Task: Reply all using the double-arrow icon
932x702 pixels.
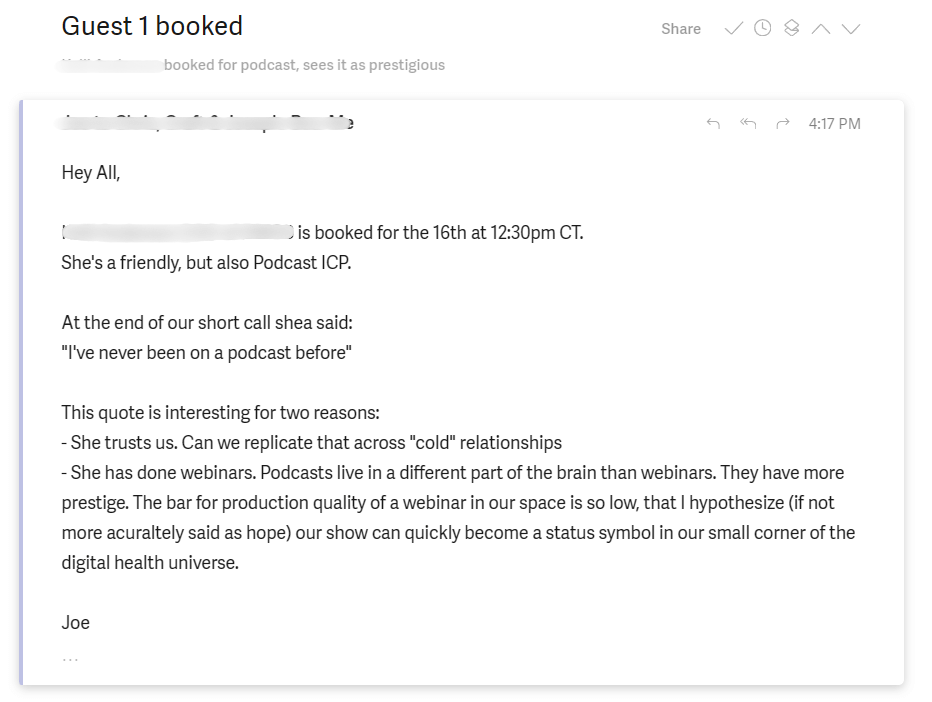Action: (747, 123)
